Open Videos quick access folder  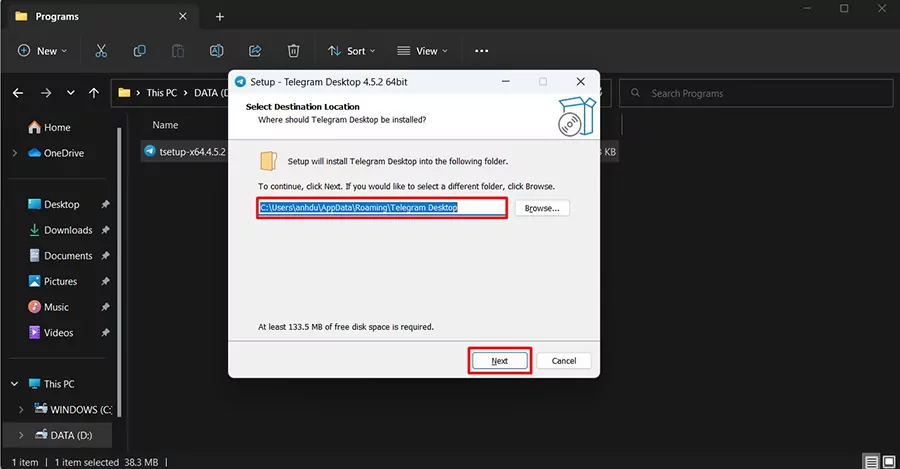click(x=51, y=333)
